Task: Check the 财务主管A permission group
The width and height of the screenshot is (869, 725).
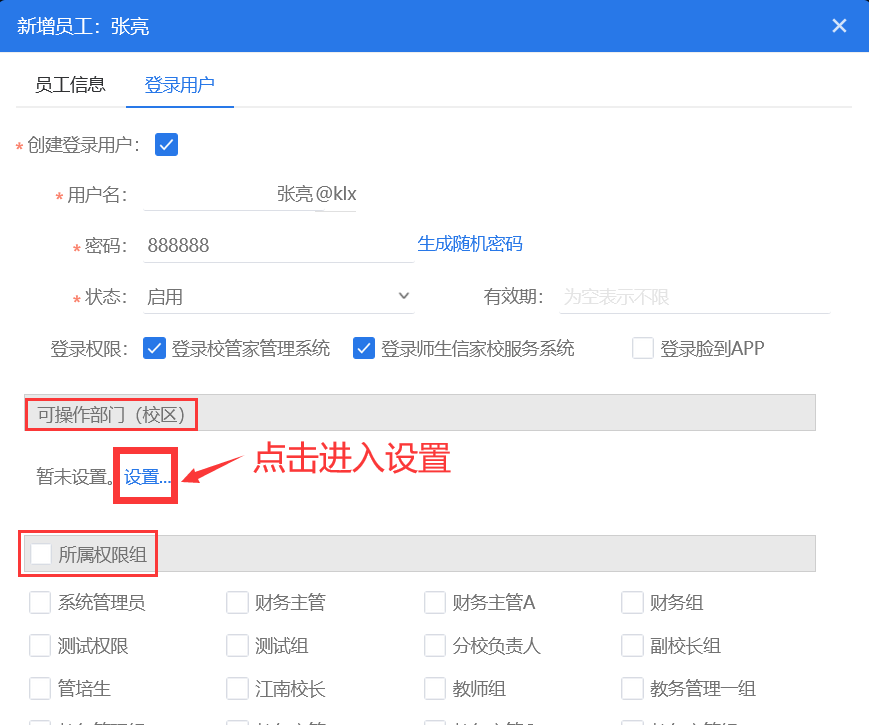Action: pyautogui.click(x=435, y=602)
